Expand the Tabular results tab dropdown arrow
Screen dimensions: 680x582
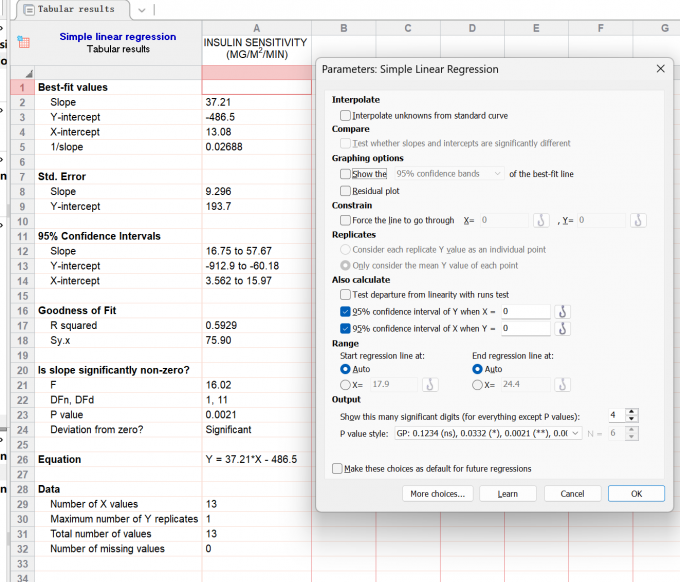[x=141, y=10]
